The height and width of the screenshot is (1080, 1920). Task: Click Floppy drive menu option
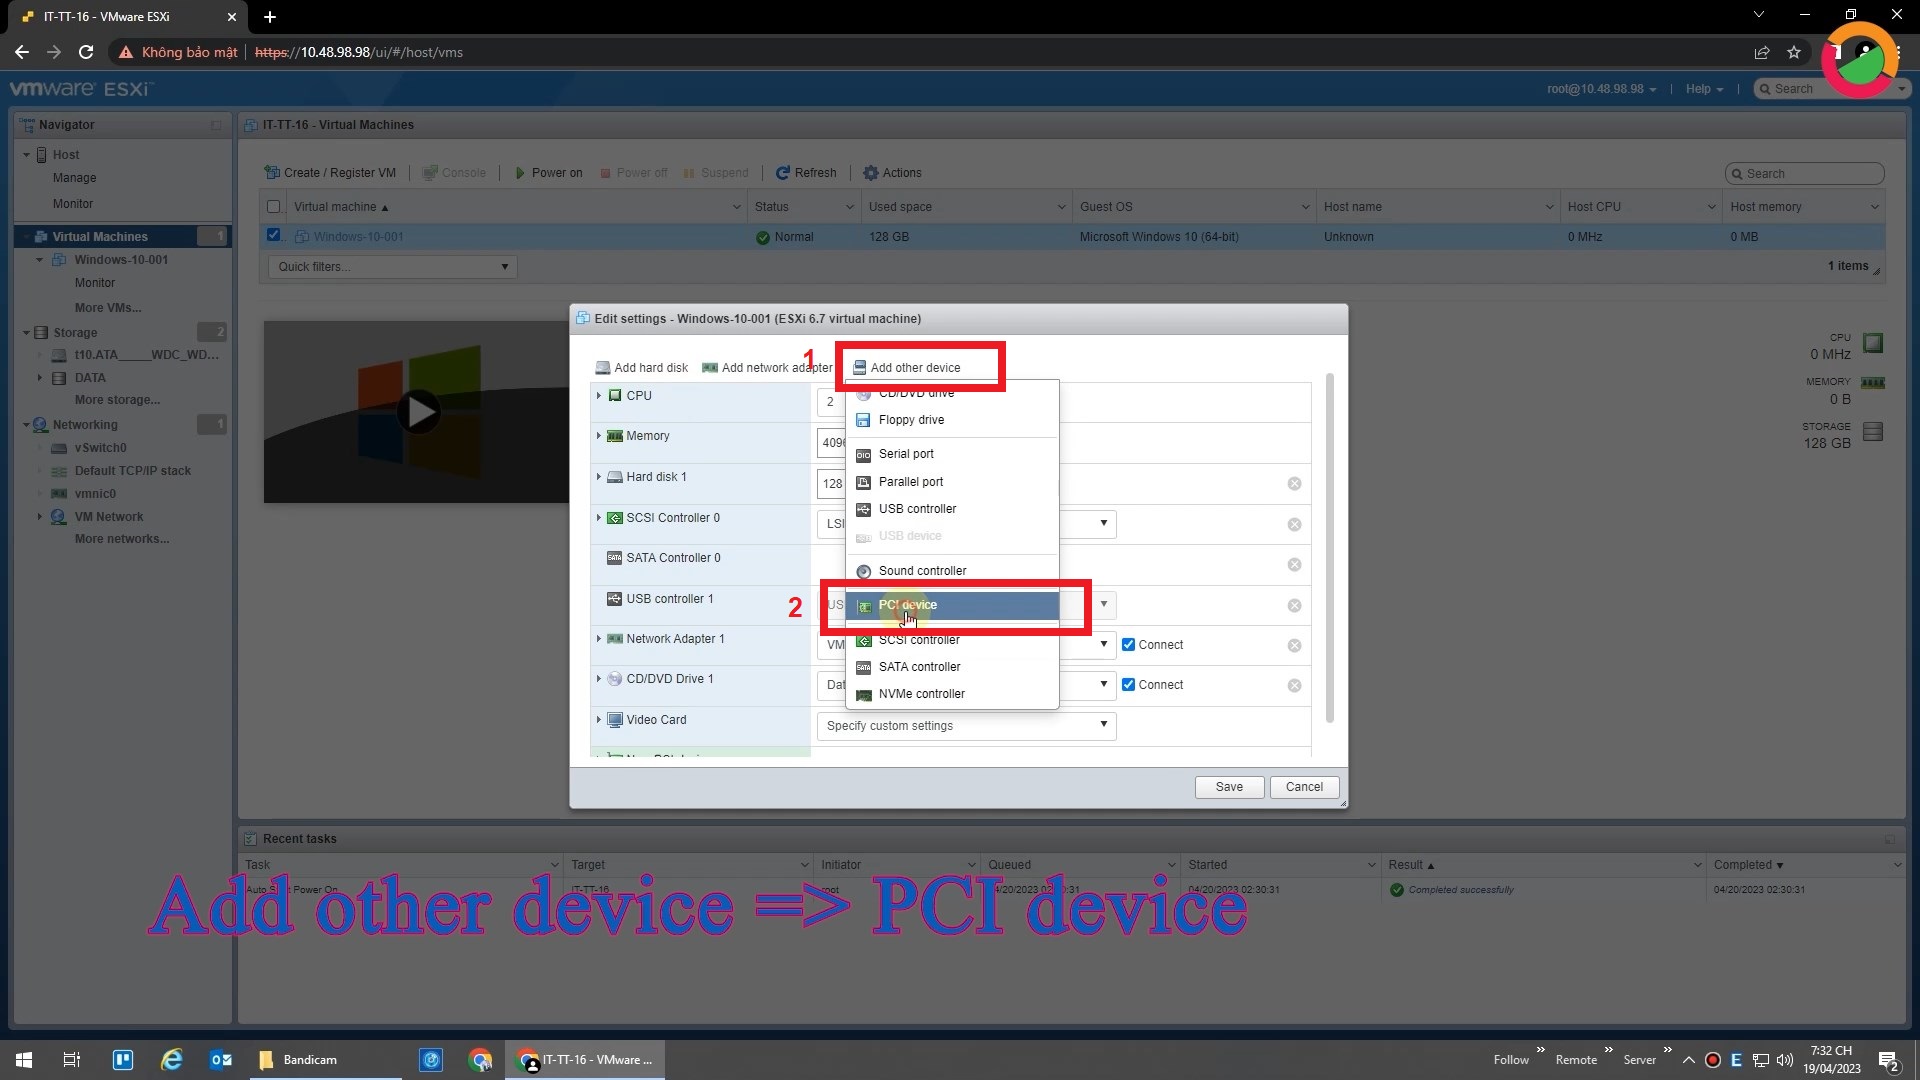(x=911, y=419)
